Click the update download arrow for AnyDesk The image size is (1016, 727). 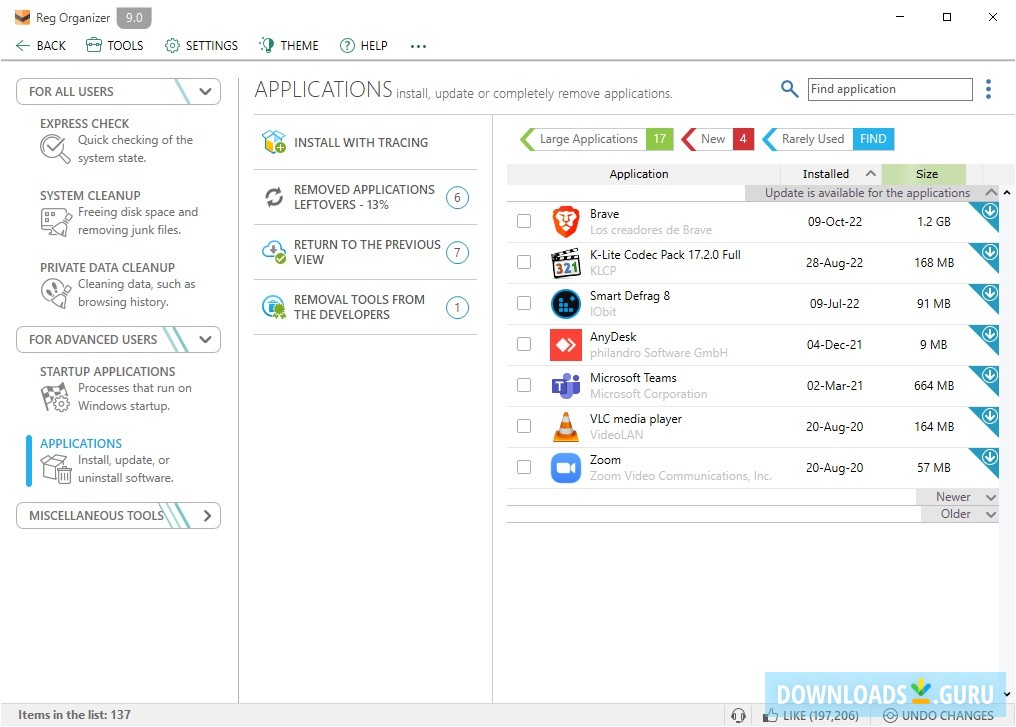[x=989, y=334]
